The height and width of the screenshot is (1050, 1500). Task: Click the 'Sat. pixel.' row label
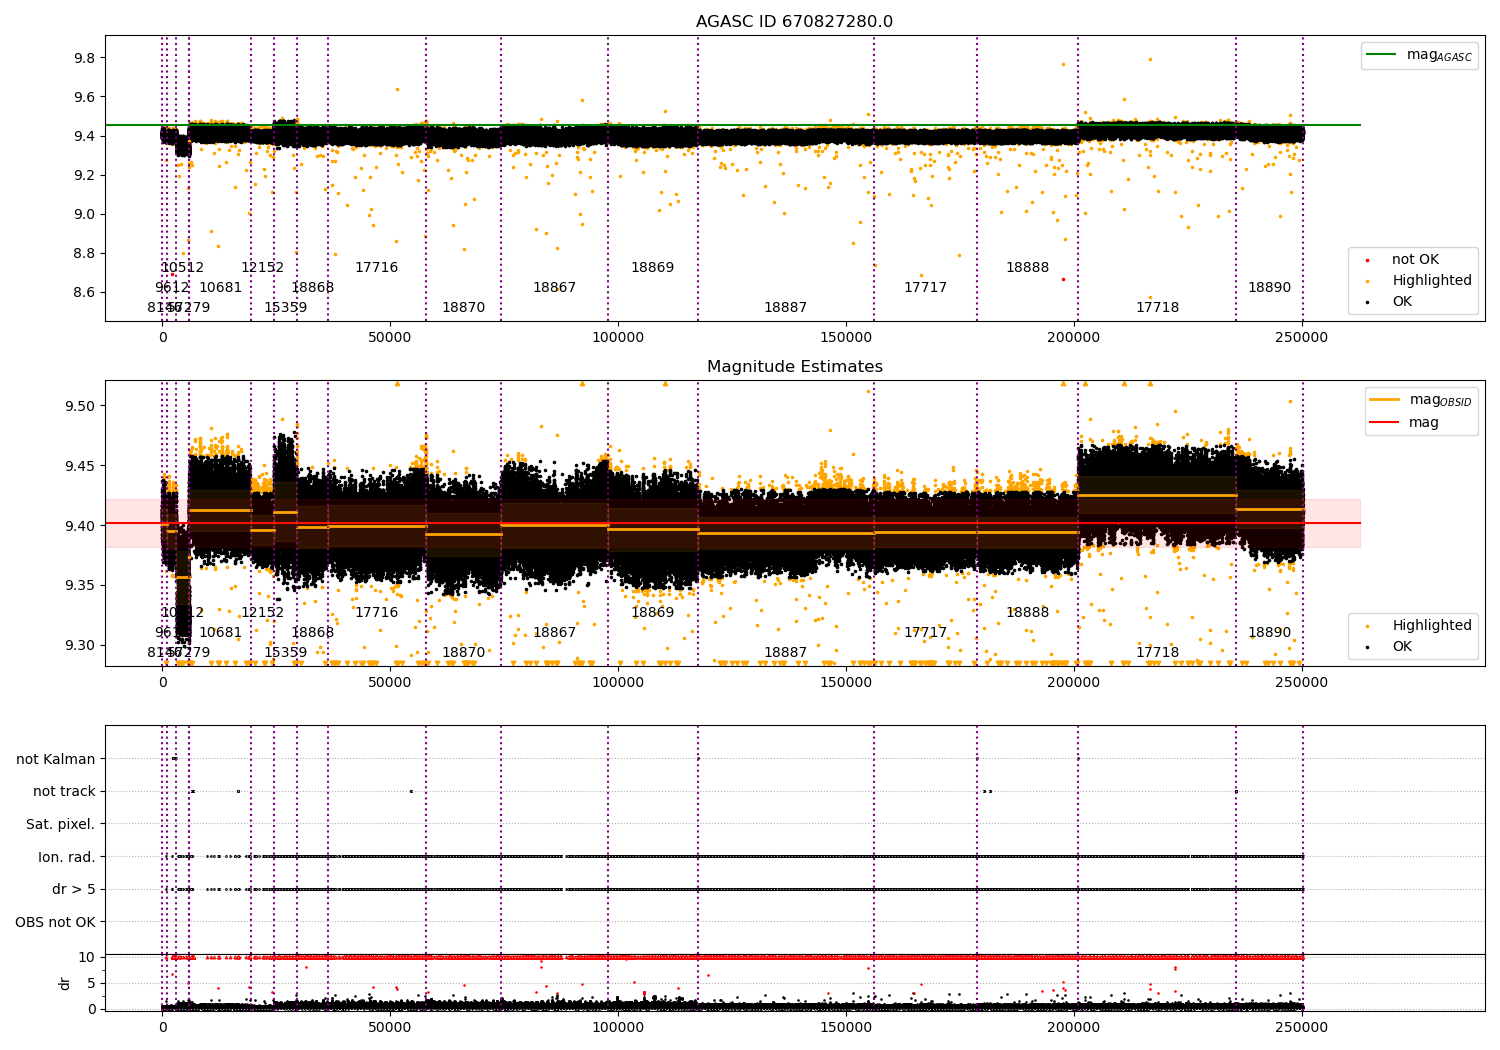61,825
